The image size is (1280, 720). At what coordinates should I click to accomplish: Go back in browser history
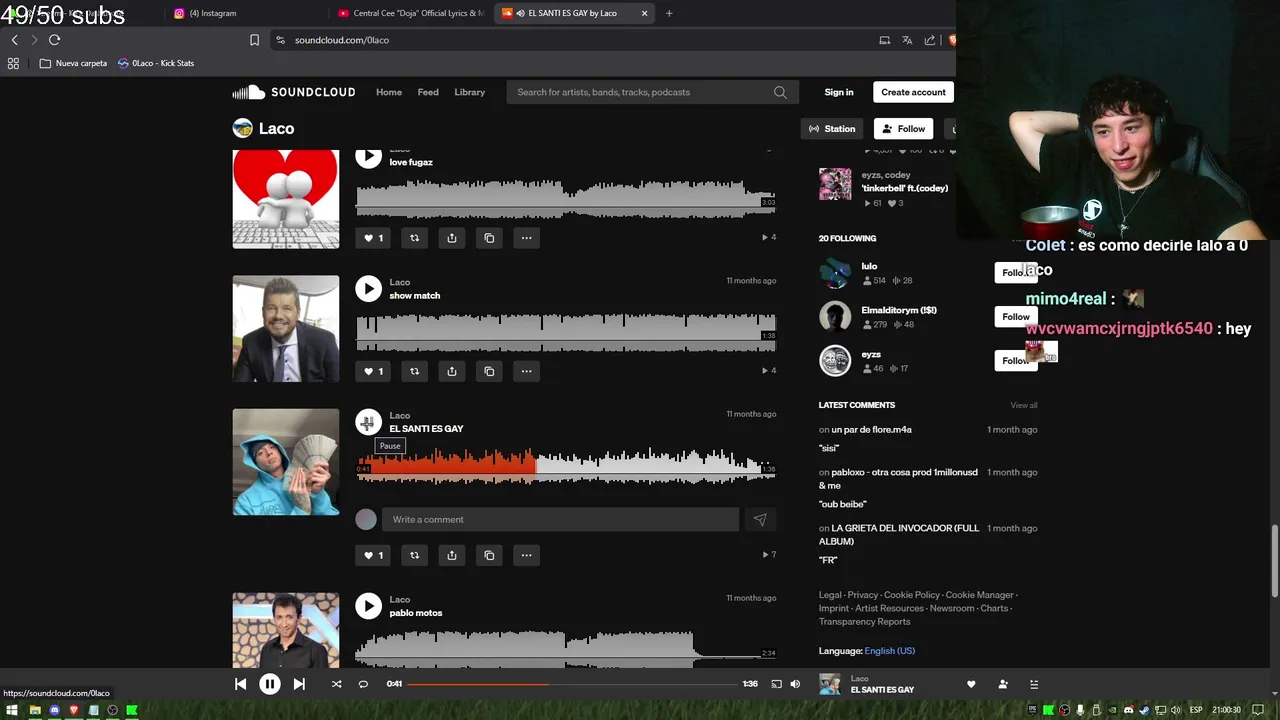14,40
